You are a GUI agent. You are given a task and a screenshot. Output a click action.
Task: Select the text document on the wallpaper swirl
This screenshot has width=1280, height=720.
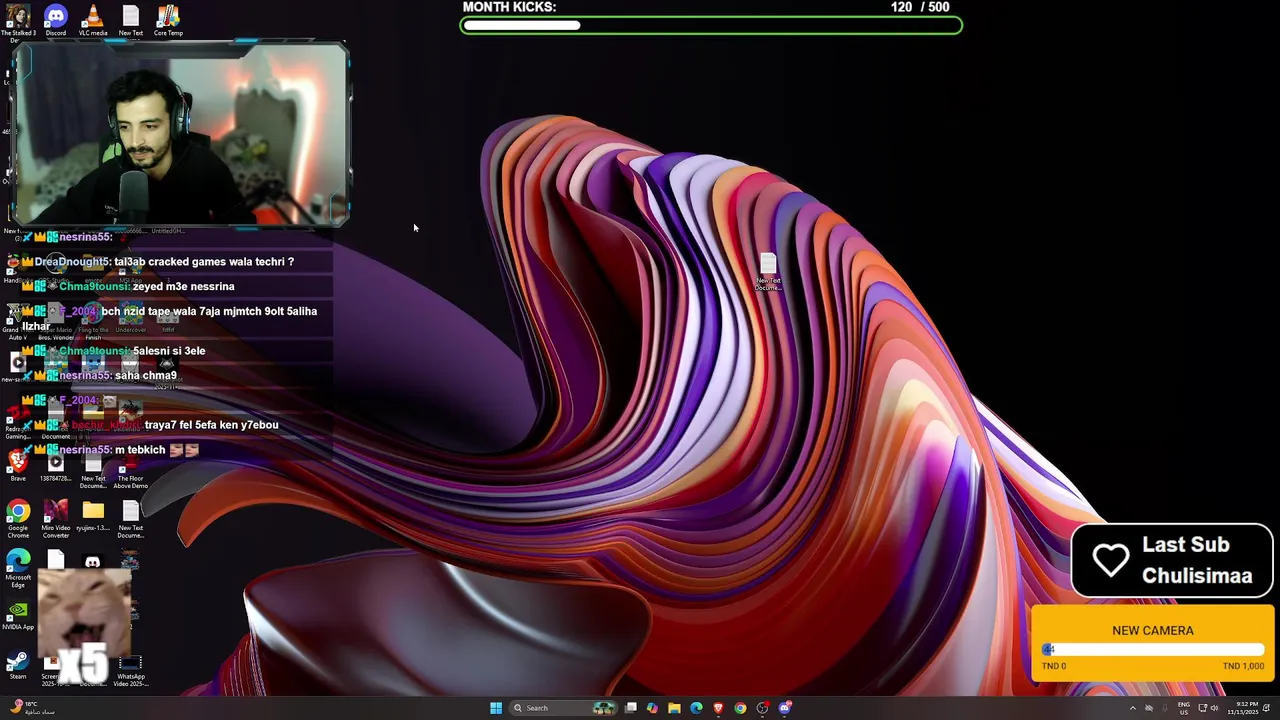coord(768,272)
